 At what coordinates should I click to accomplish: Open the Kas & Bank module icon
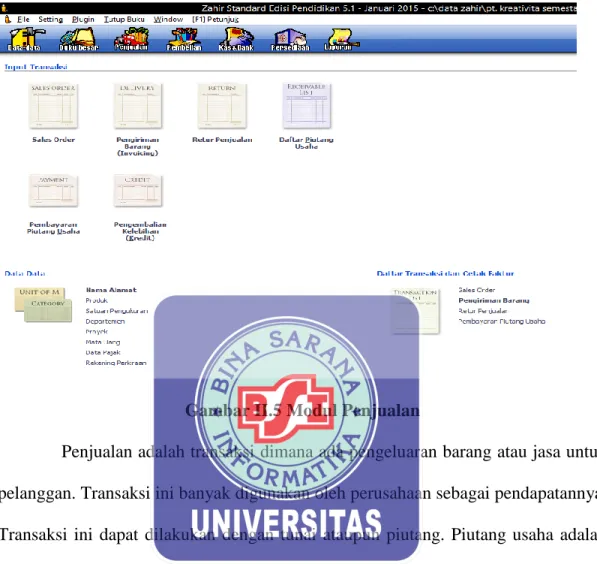(x=236, y=39)
